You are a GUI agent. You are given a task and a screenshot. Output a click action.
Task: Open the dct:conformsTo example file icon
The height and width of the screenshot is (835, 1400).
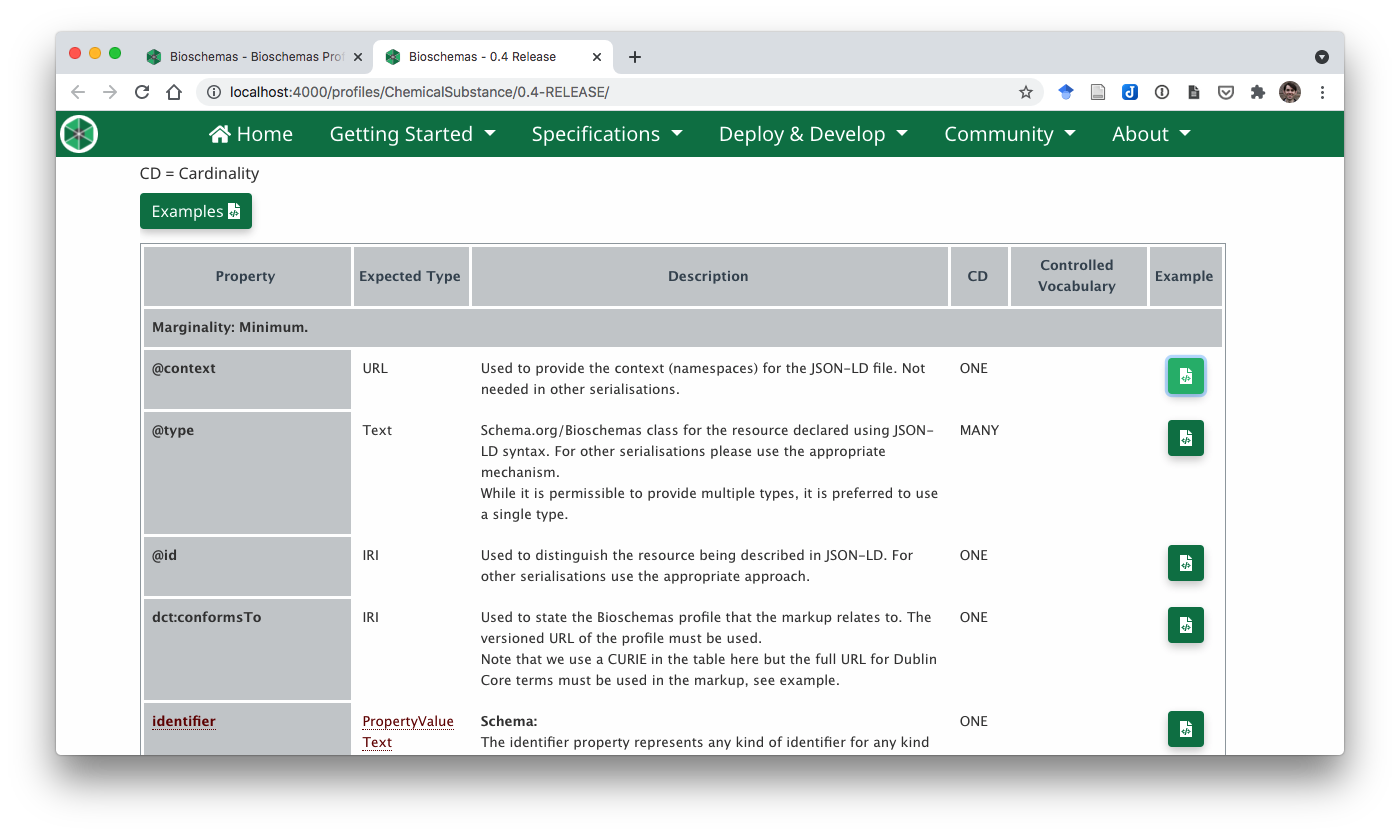point(1185,625)
